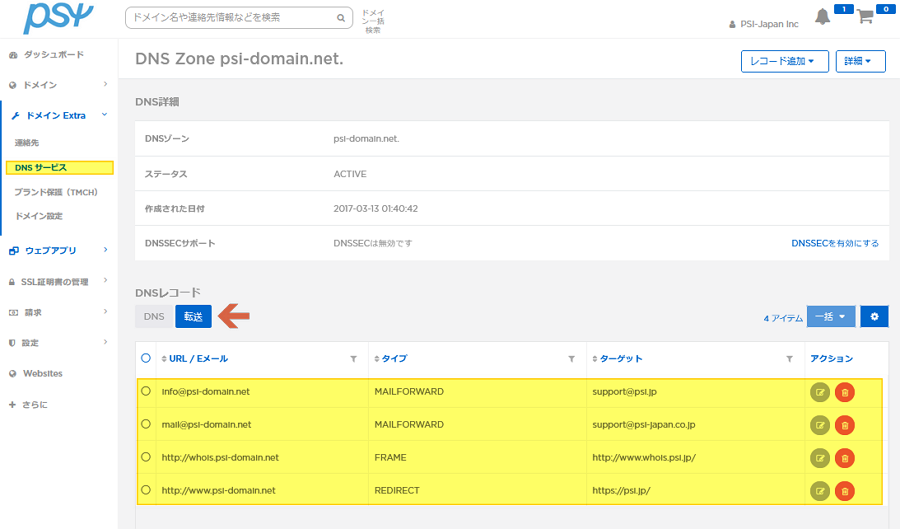This screenshot has height=529, width=900.
Task: Open the 一括 bulk dropdown
Action: 831,317
